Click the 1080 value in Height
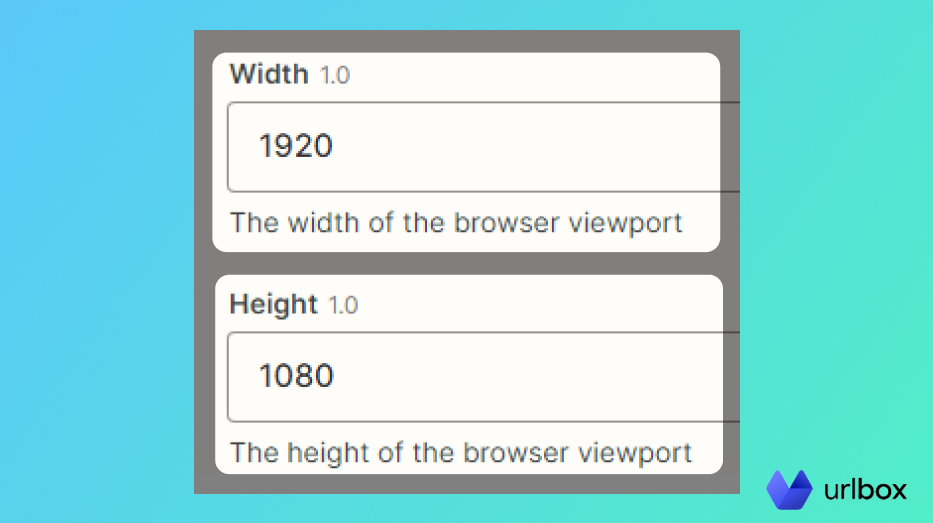933x523 pixels. click(x=296, y=377)
